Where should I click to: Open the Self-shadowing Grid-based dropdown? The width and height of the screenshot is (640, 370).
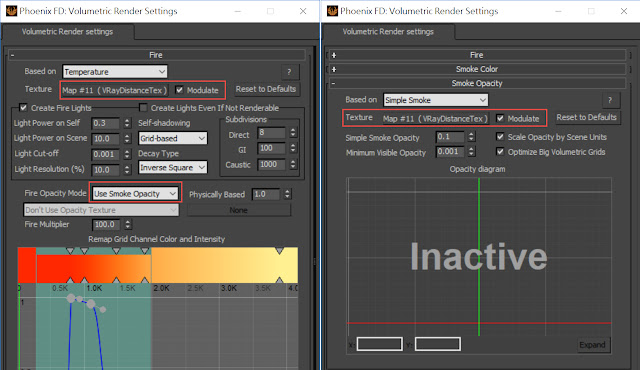[173, 138]
